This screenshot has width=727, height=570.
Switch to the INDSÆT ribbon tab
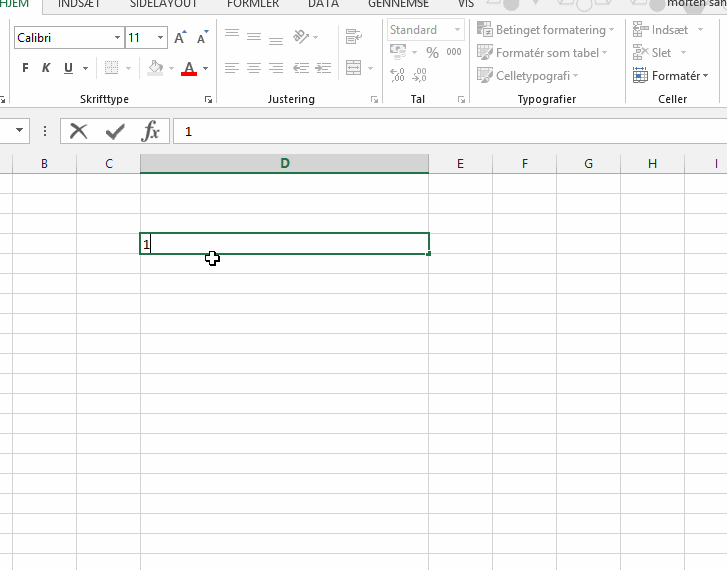(79, 4)
